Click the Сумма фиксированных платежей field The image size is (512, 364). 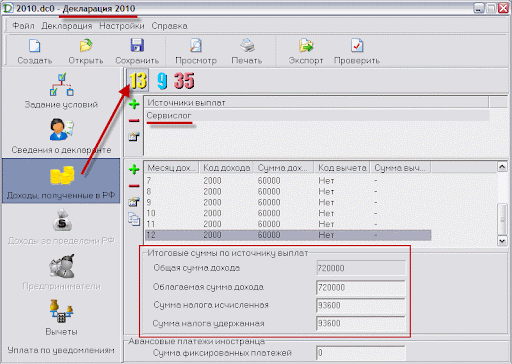361,353
